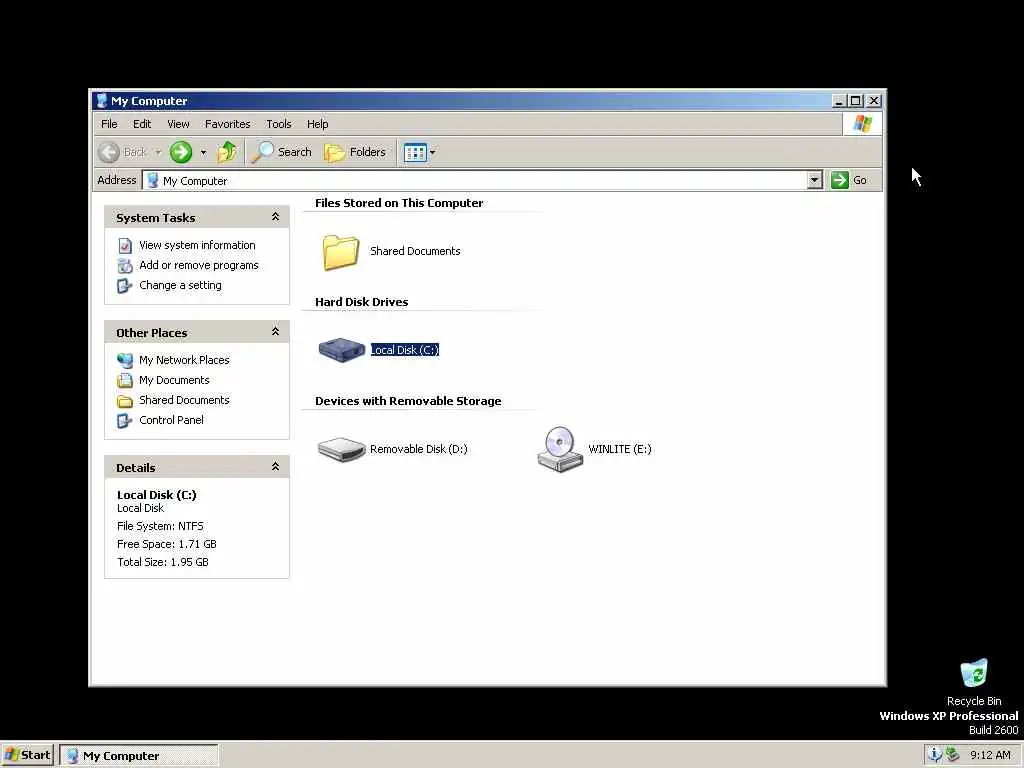
Task: Click the green Forward arrow icon
Action: [181, 152]
